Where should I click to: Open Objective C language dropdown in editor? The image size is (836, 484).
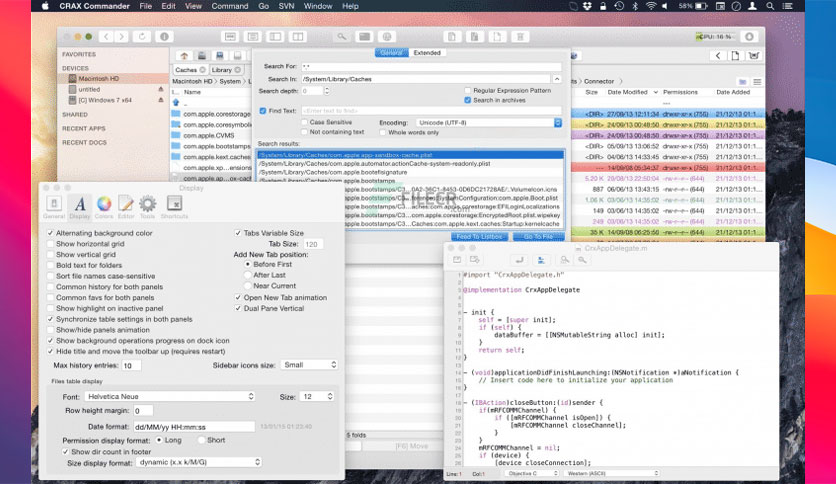(532, 473)
